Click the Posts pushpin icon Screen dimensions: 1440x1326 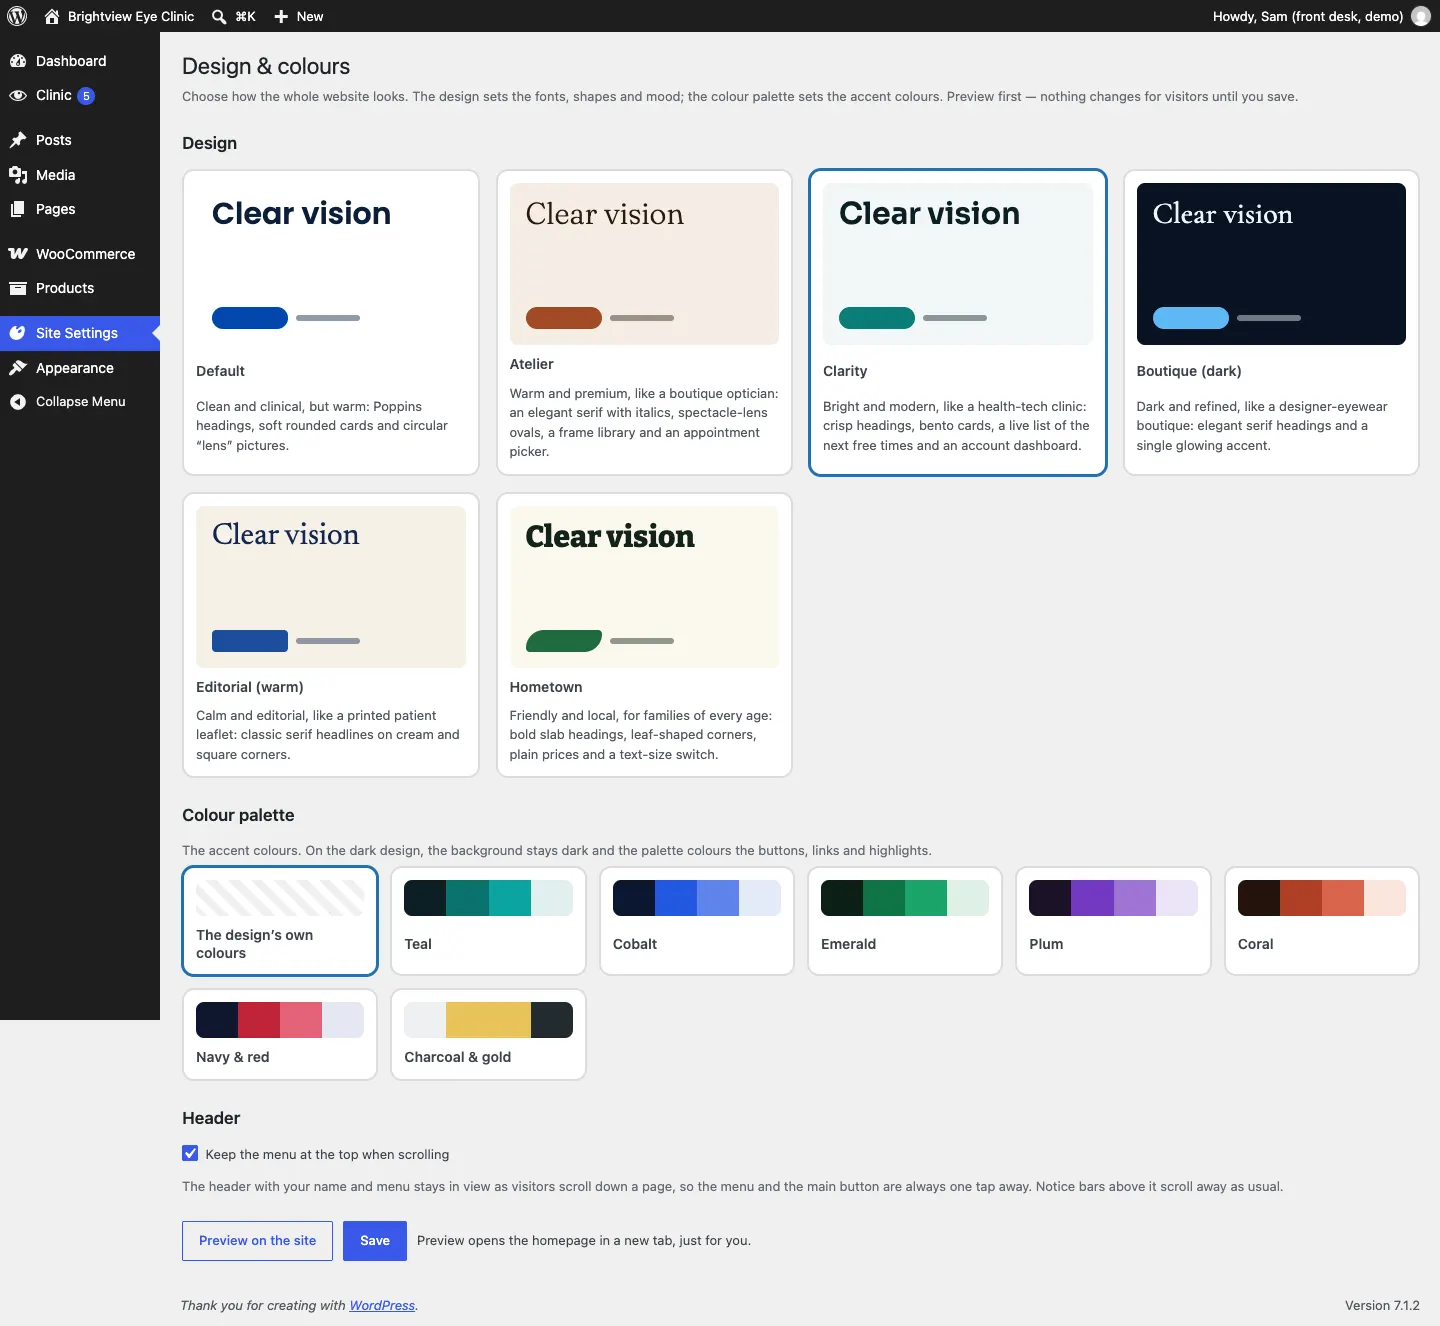[x=18, y=140]
